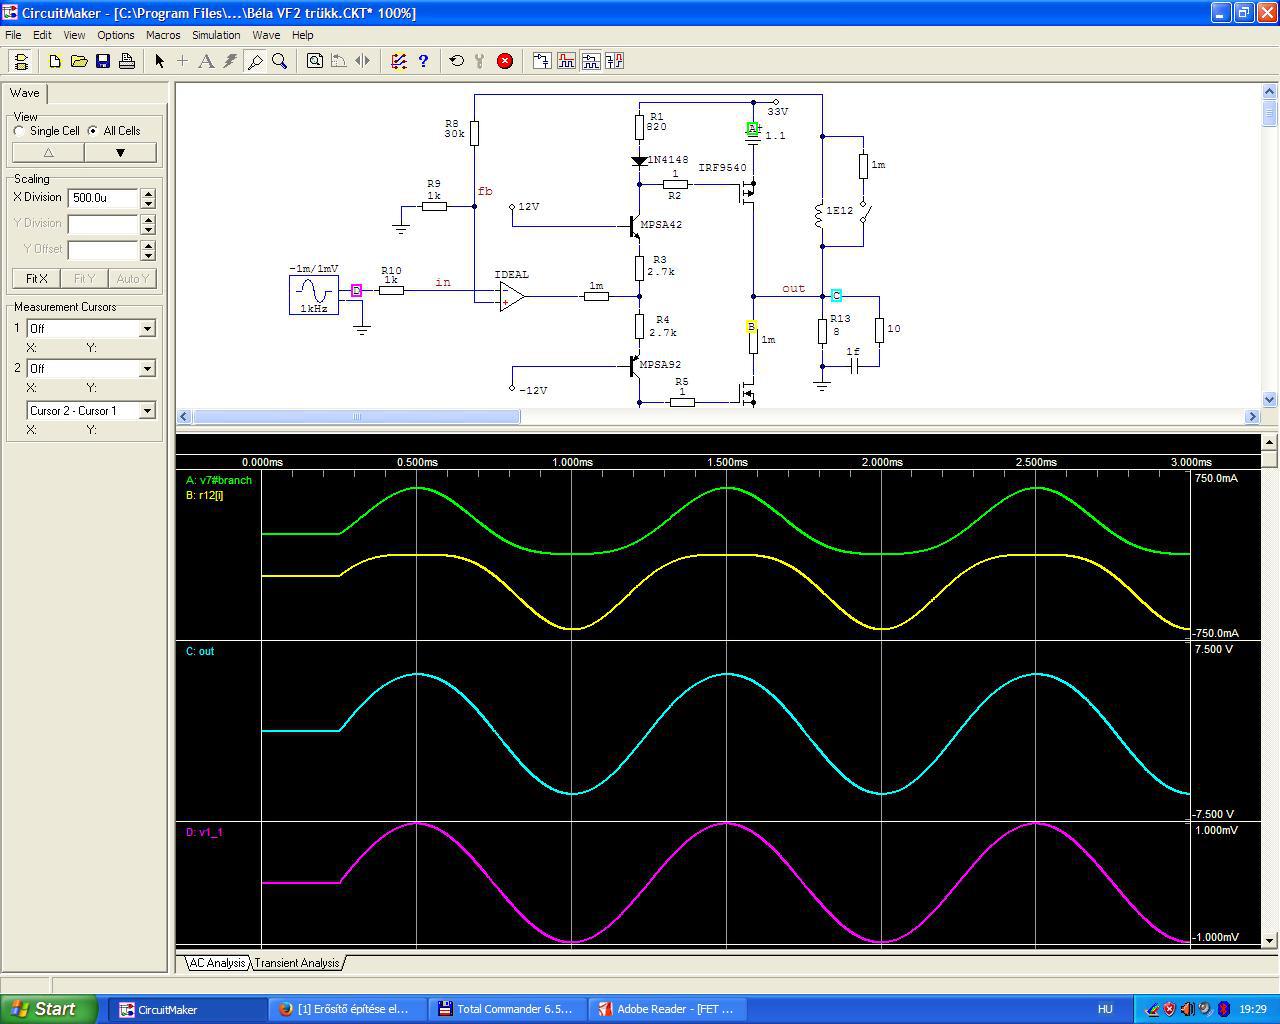
Task: Click the red stop simulation icon
Action: pos(505,61)
